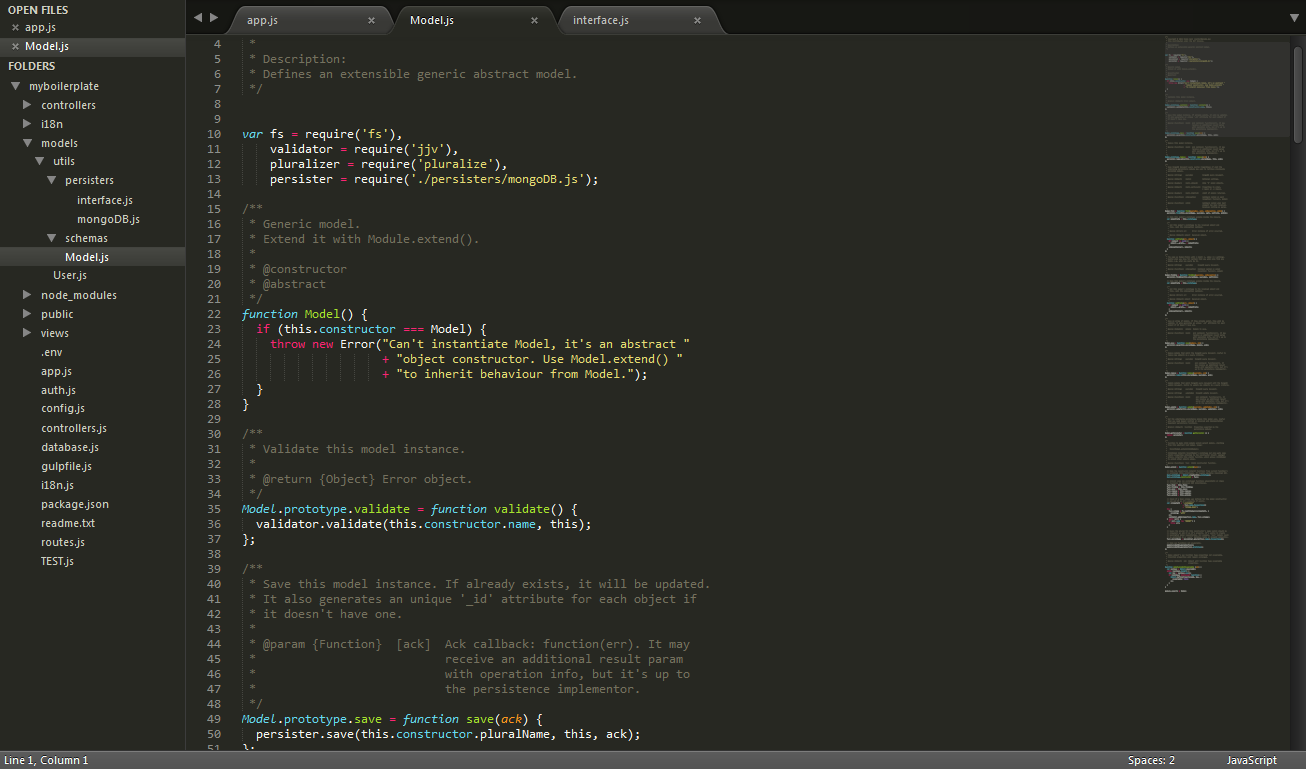The width and height of the screenshot is (1306, 769).
Task: Open the tab list dropdown arrow
Action: 1294,17
